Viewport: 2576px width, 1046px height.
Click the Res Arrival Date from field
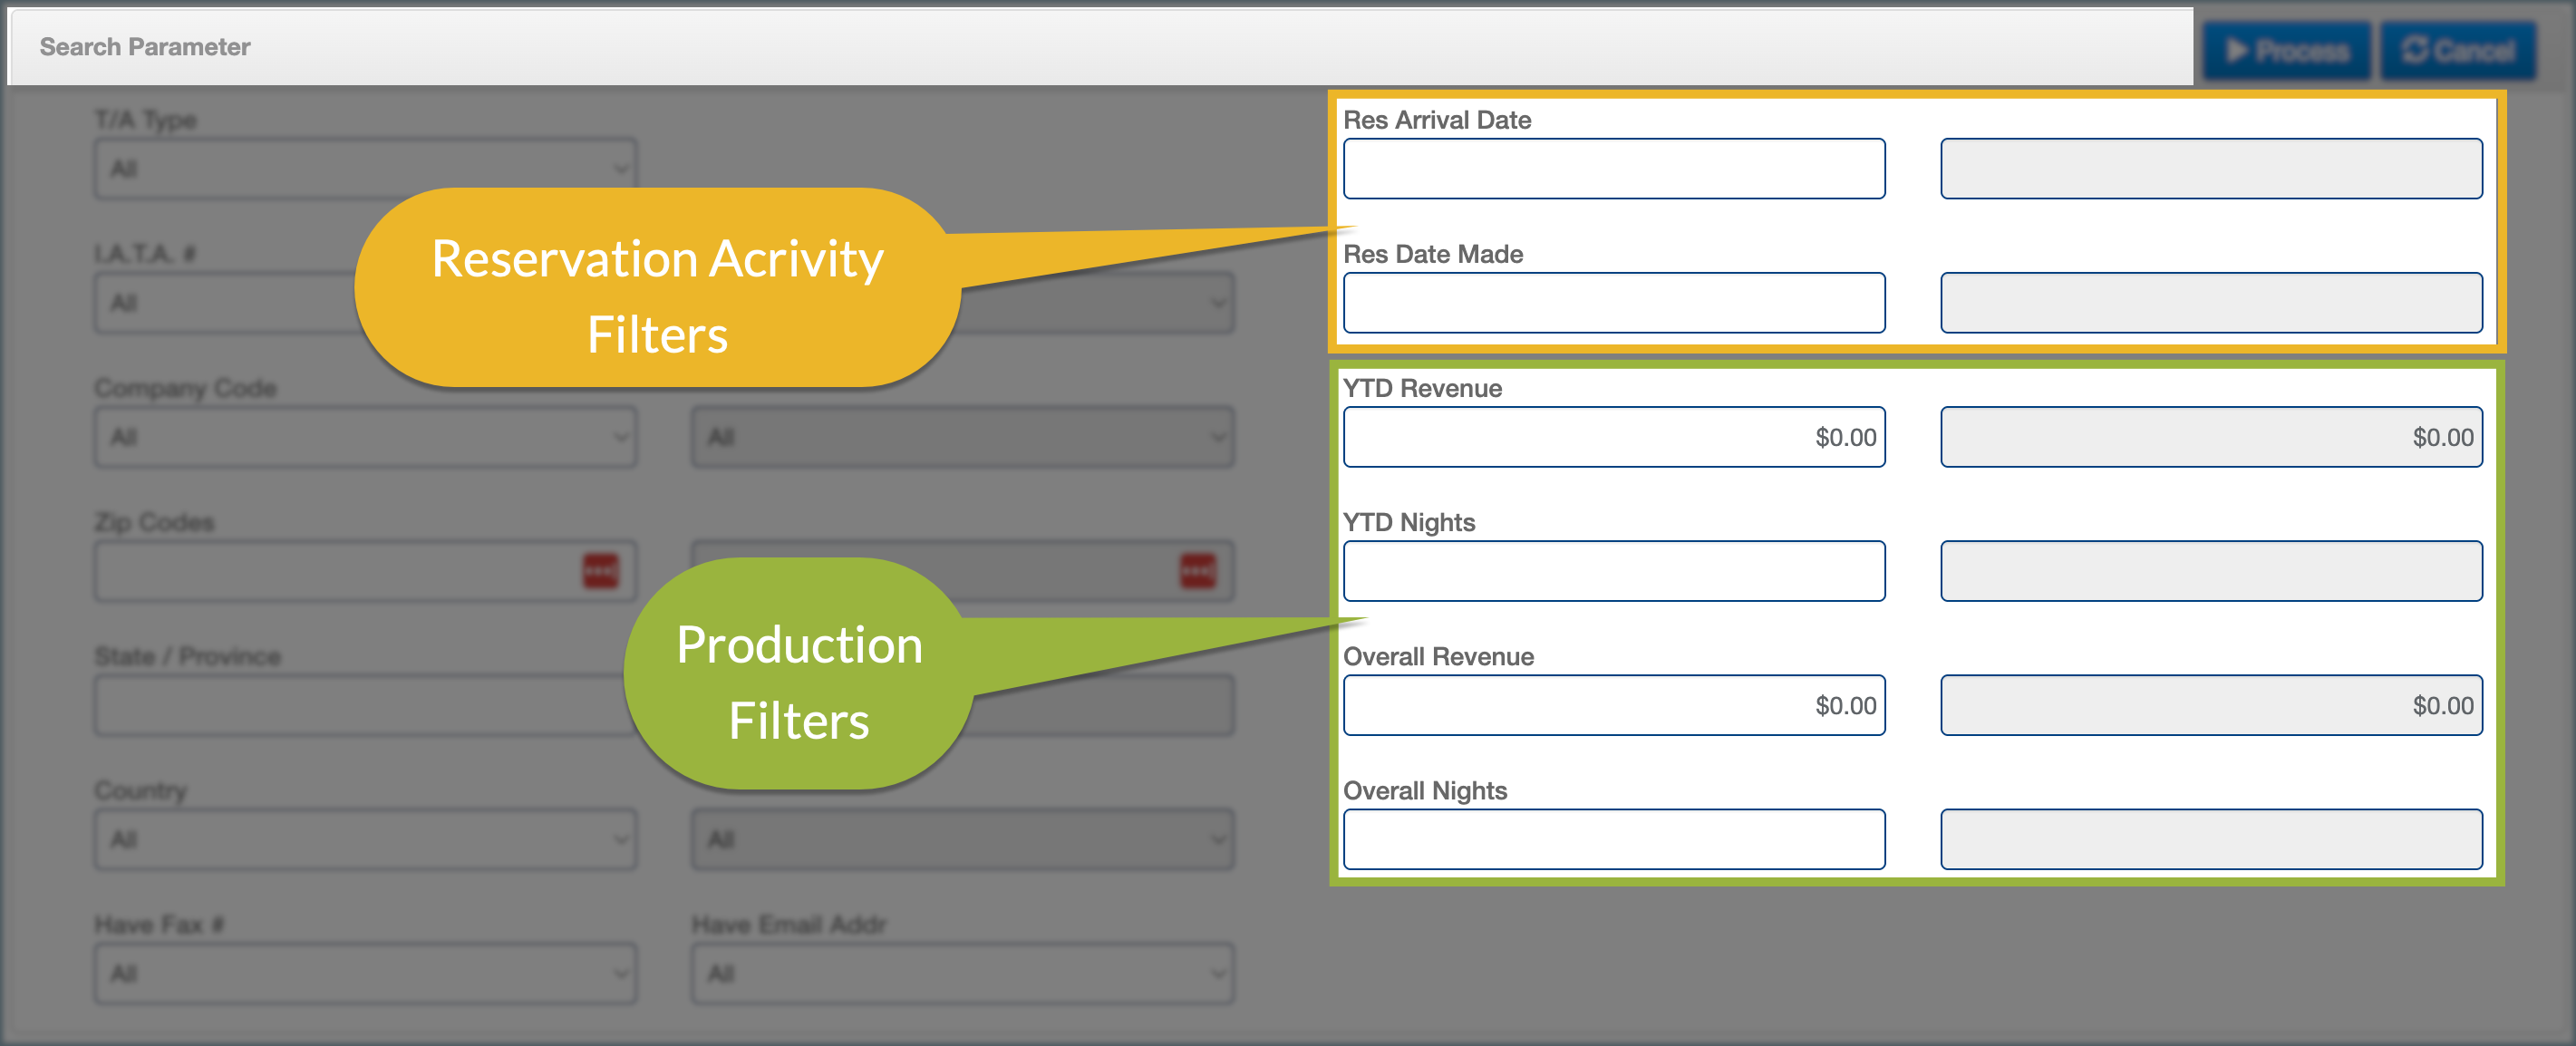tap(1613, 168)
